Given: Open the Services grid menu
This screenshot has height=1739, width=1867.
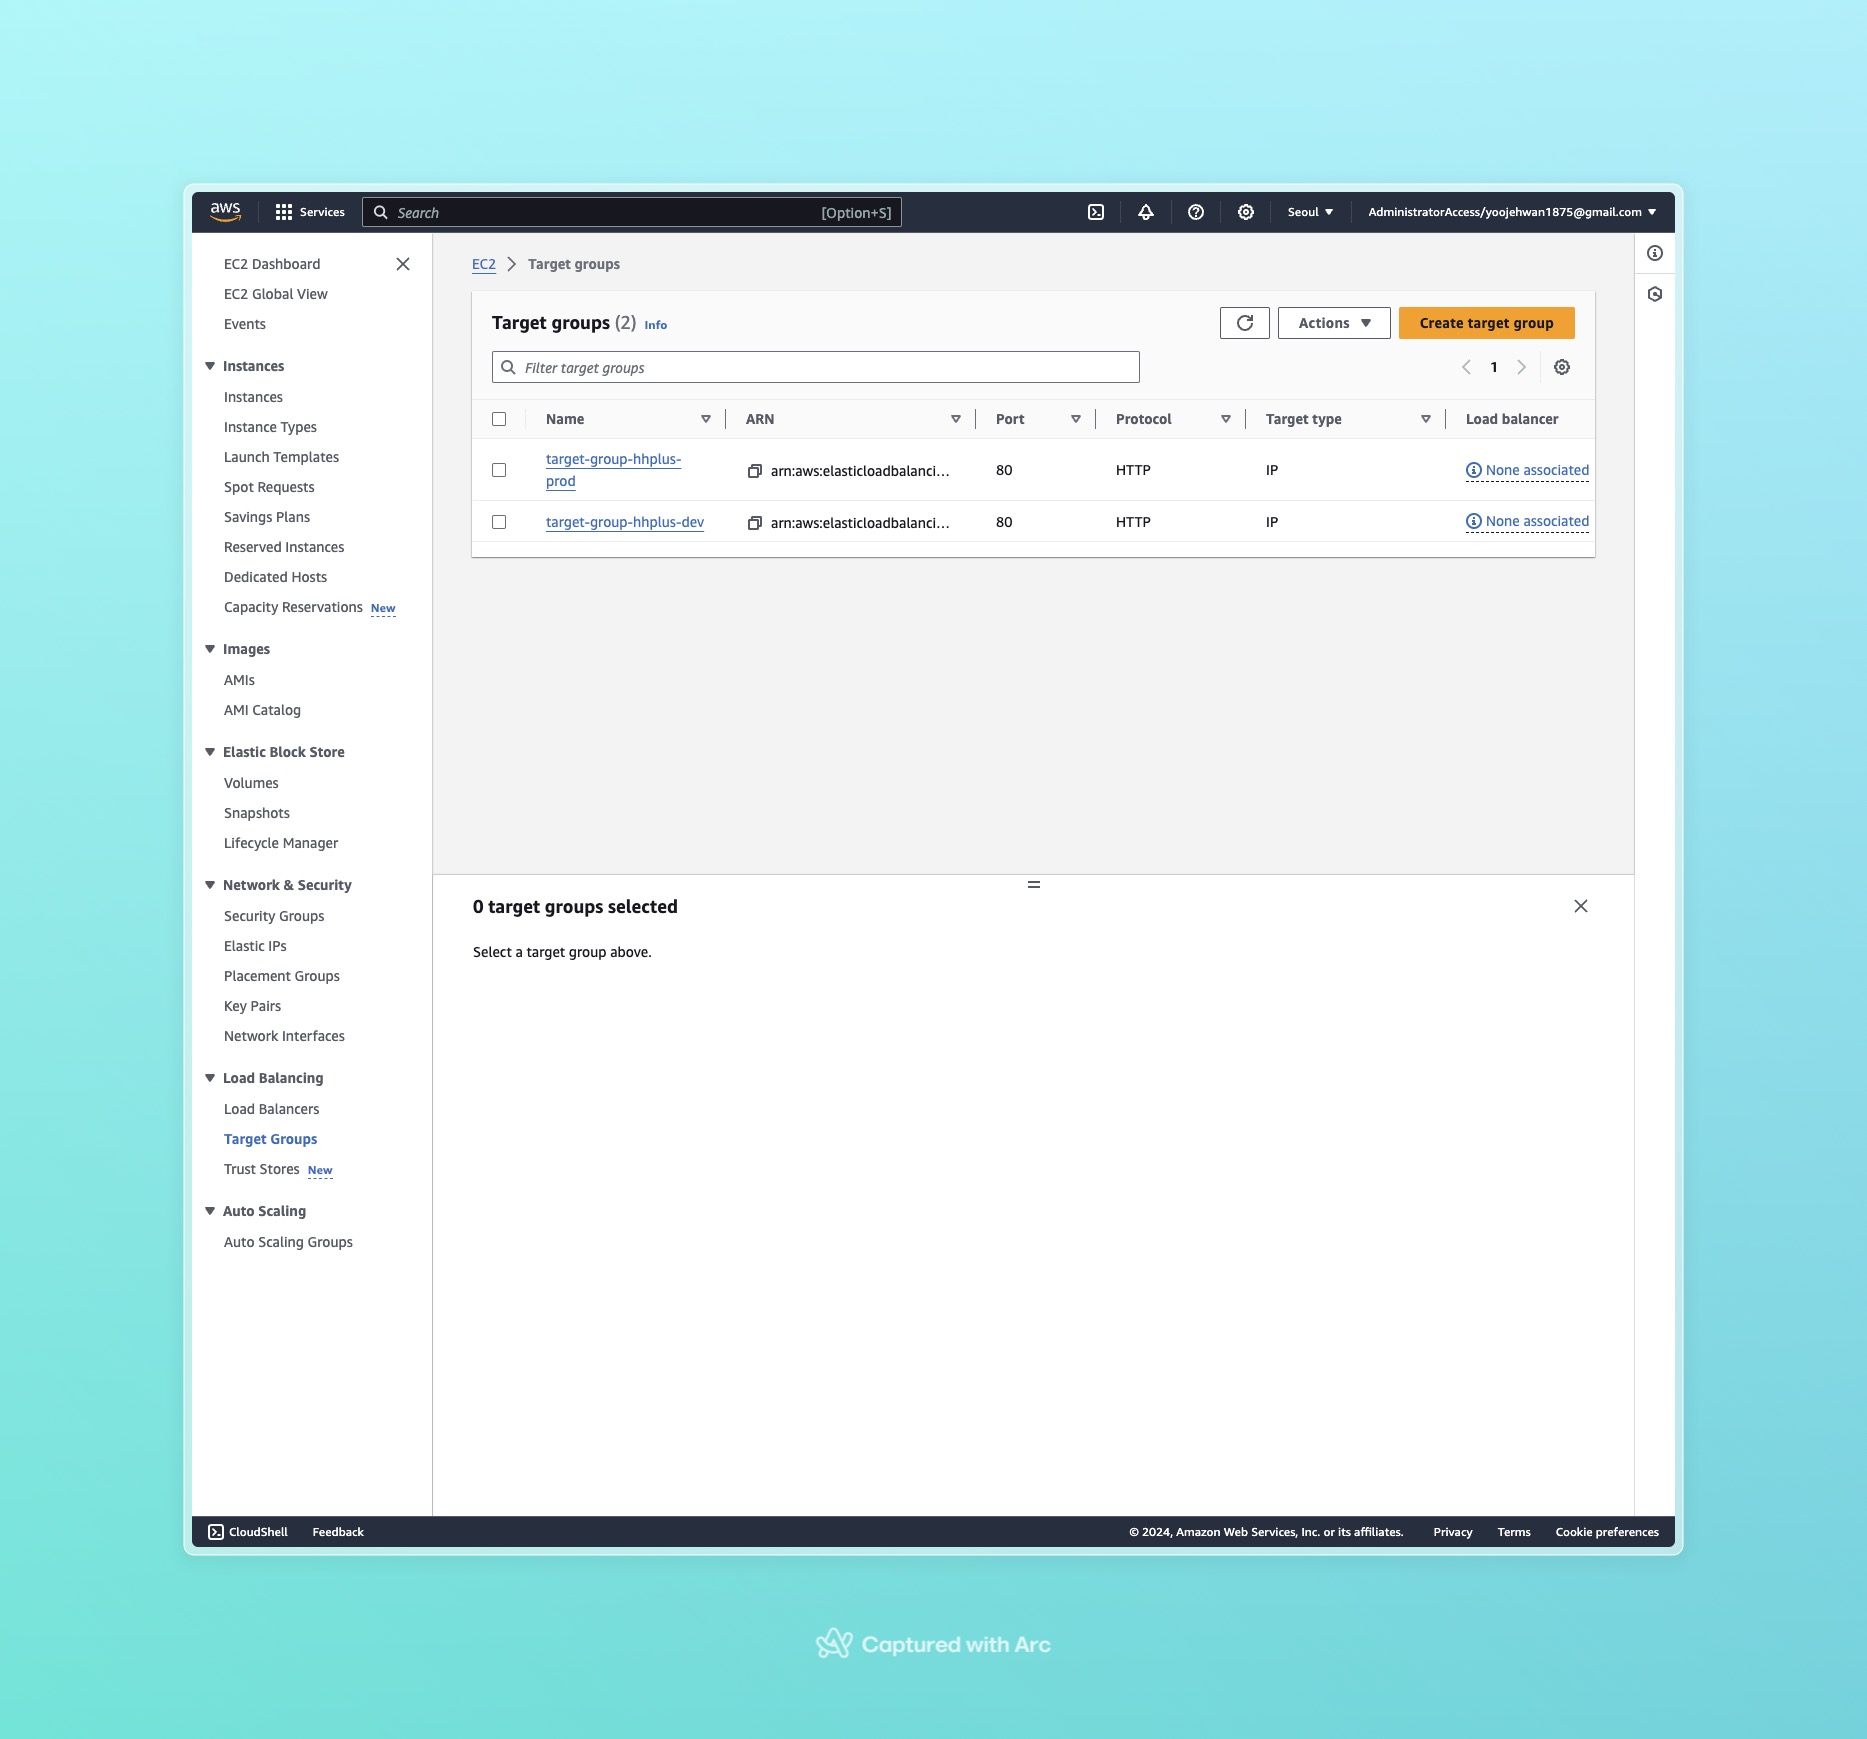Looking at the screenshot, I should pos(310,212).
